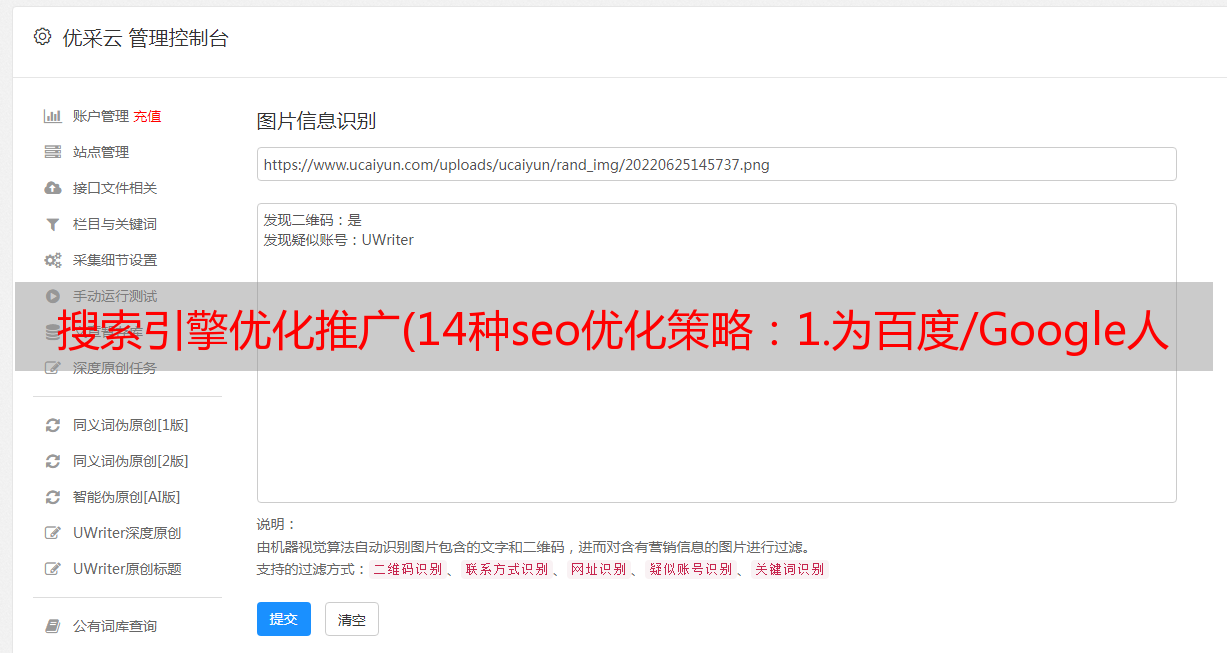Select the edit icon beside UWriter深度原创
The width and height of the screenshot is (1227, 653).
pyautogui.click(x=53, y=533)
